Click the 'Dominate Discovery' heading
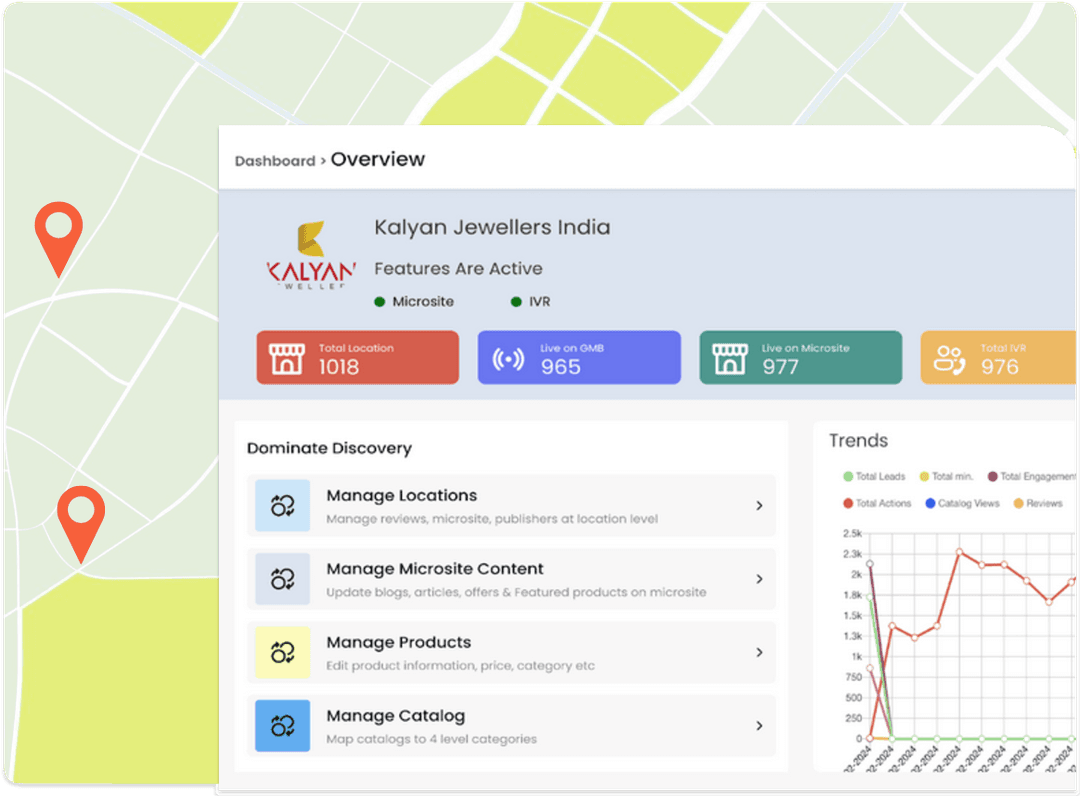 [x=329, y=448]
